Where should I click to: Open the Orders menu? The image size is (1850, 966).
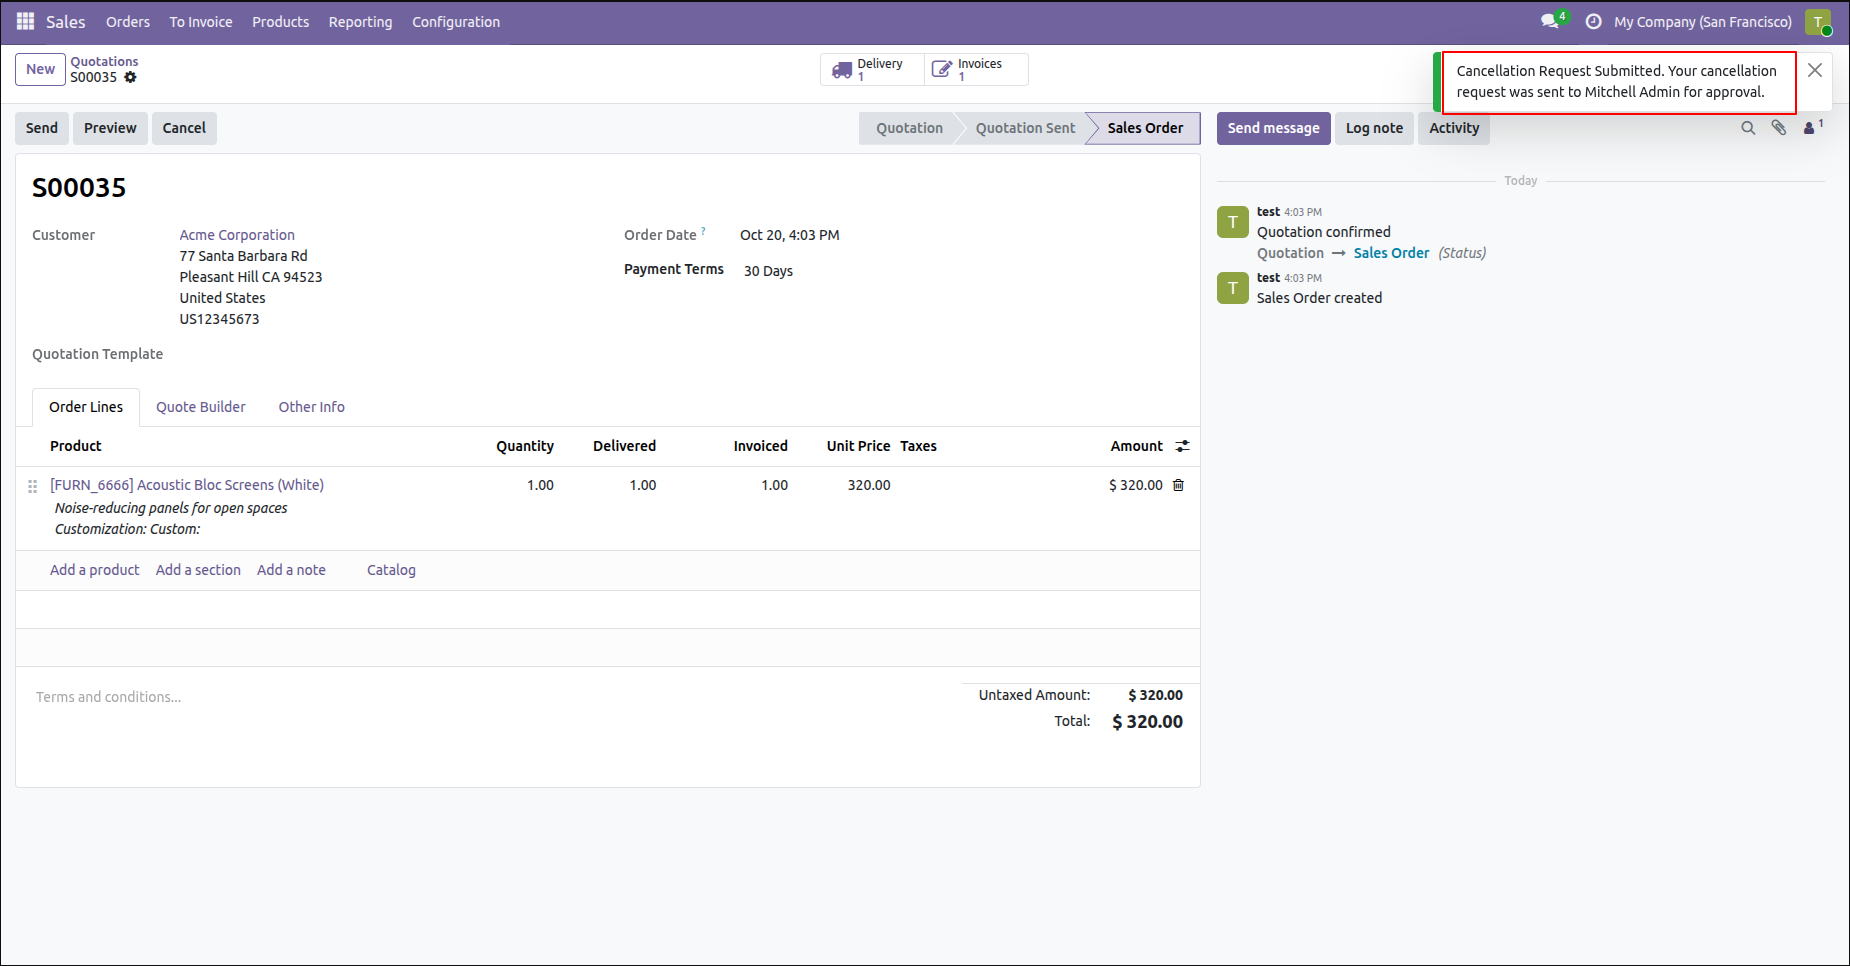(128, 22)
